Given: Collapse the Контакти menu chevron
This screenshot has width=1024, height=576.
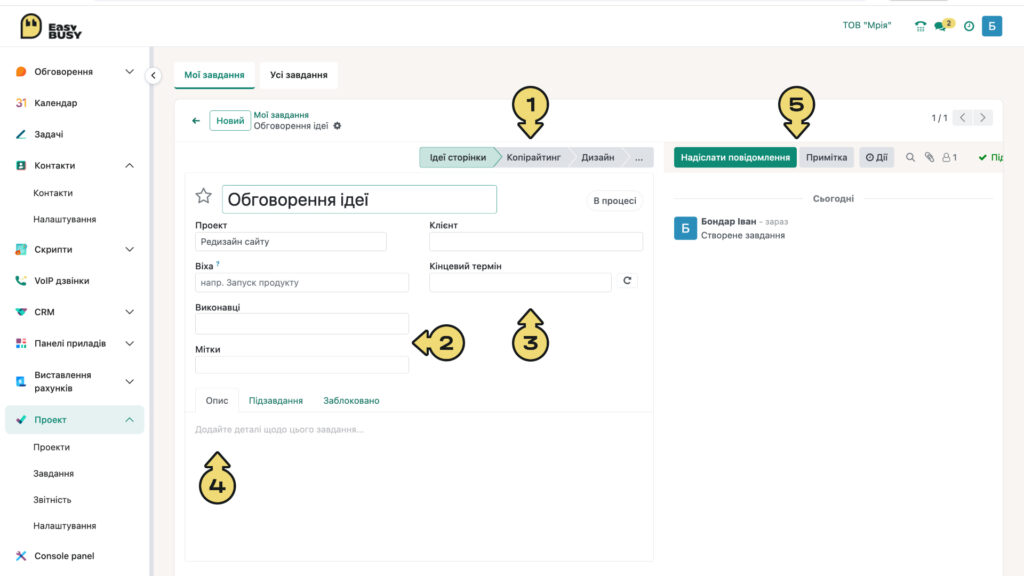Looking at the screenshot, I should click(129, 166).
